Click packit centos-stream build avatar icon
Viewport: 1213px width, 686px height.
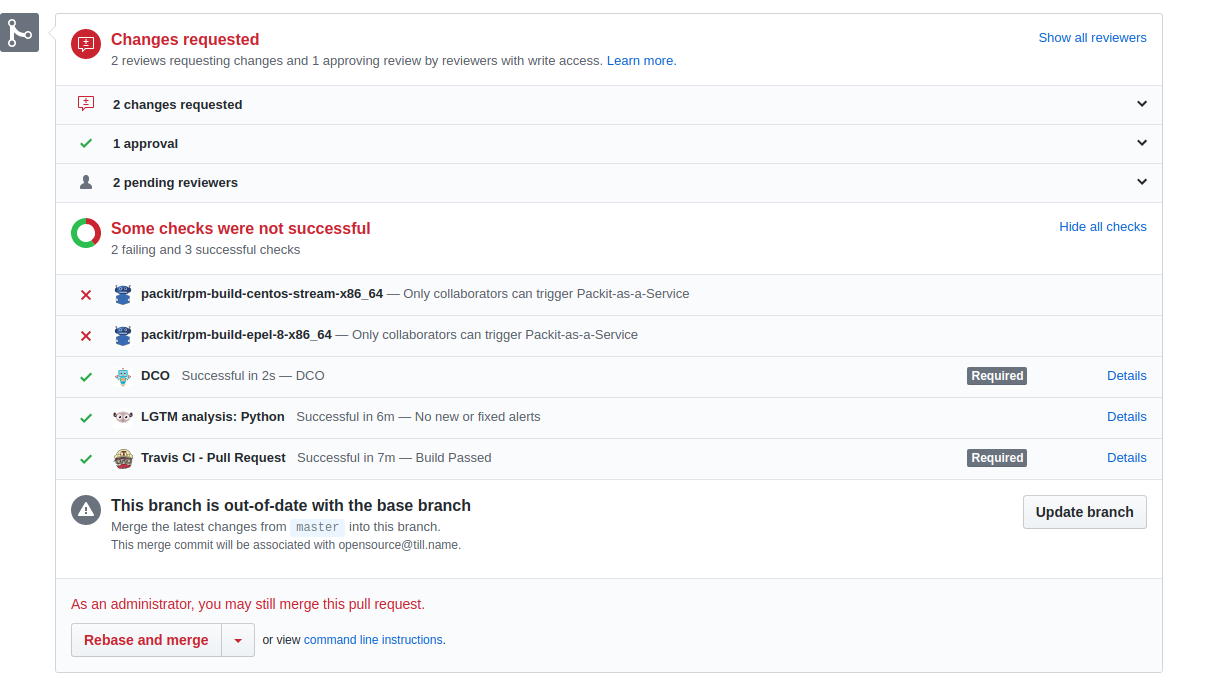click(123, 295)
